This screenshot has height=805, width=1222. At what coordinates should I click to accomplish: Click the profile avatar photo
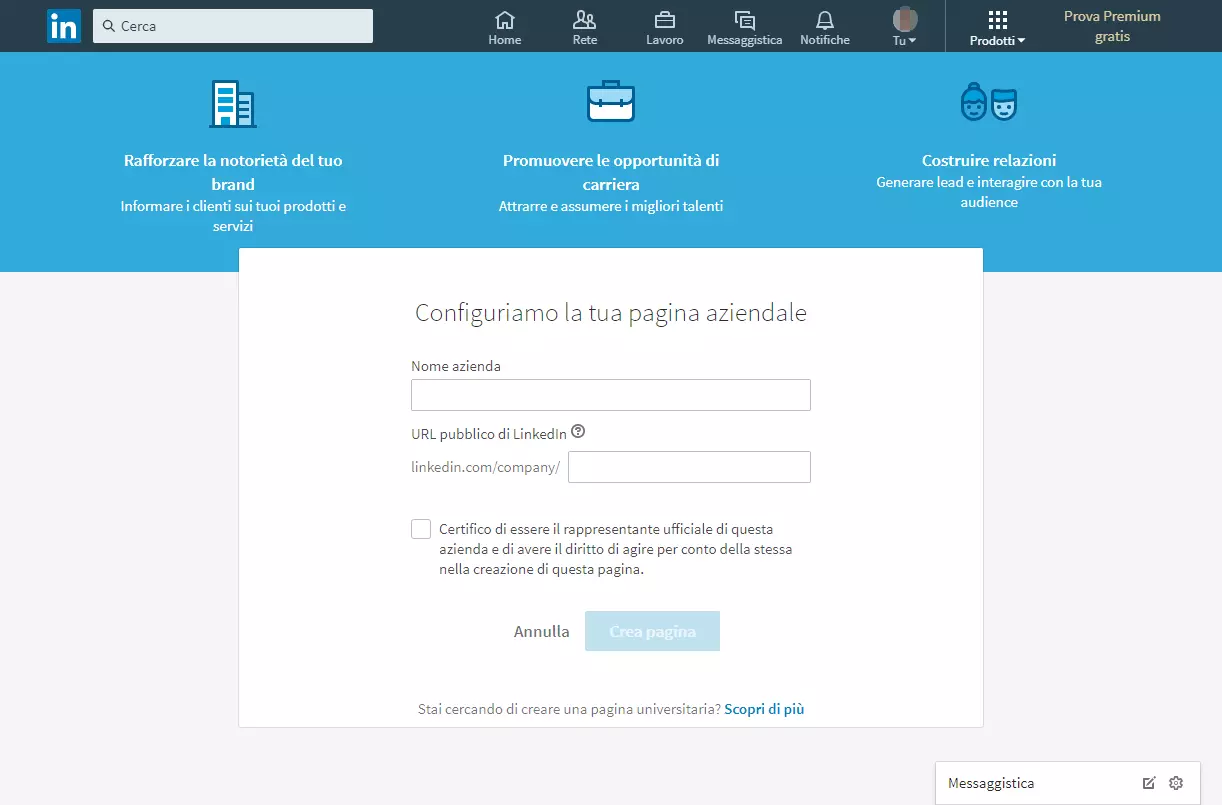905,19
